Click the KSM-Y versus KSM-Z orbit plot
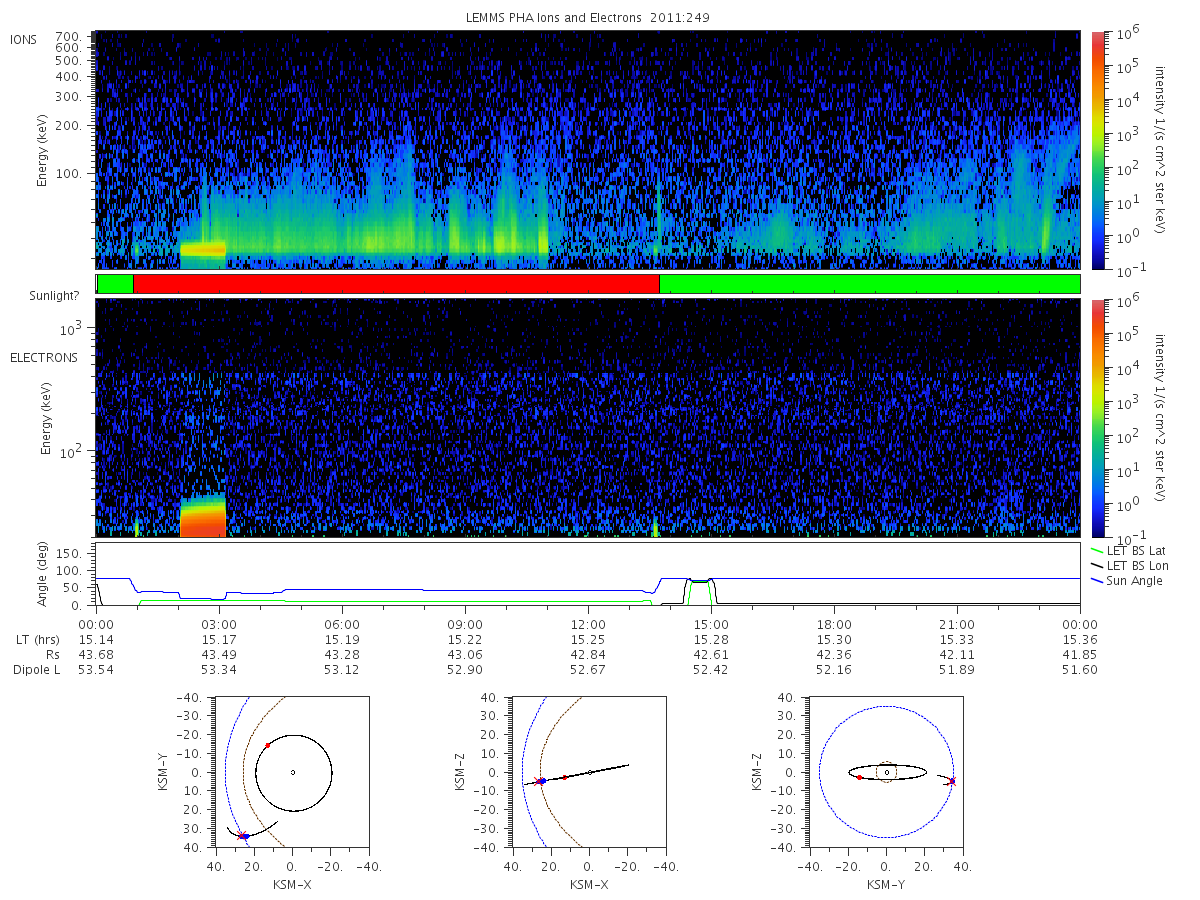This screenshot has width=1200, height=900. click(x=886, y=772)
